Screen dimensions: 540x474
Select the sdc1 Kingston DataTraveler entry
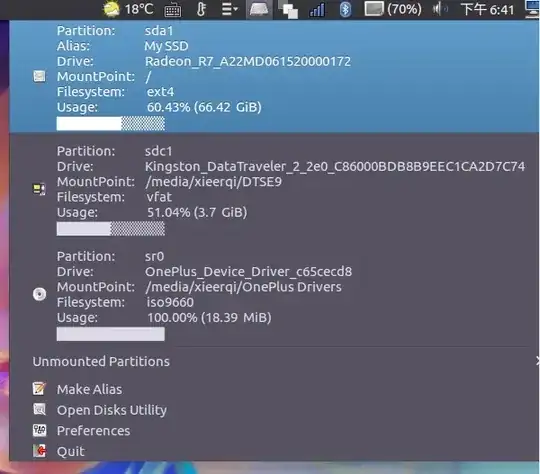pyautogui.click(x=274, y=189)
